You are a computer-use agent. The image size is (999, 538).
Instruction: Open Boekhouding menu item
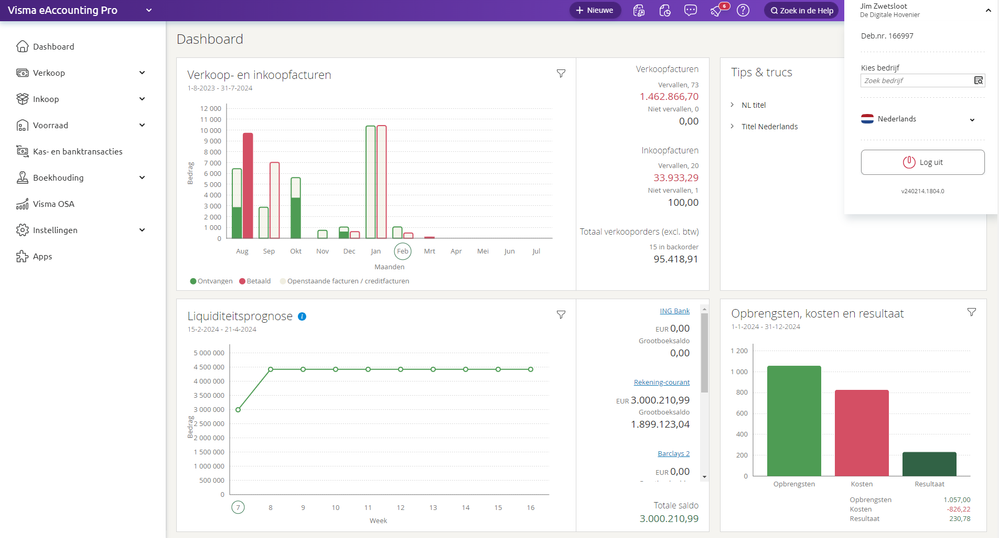tap(58, 178)
